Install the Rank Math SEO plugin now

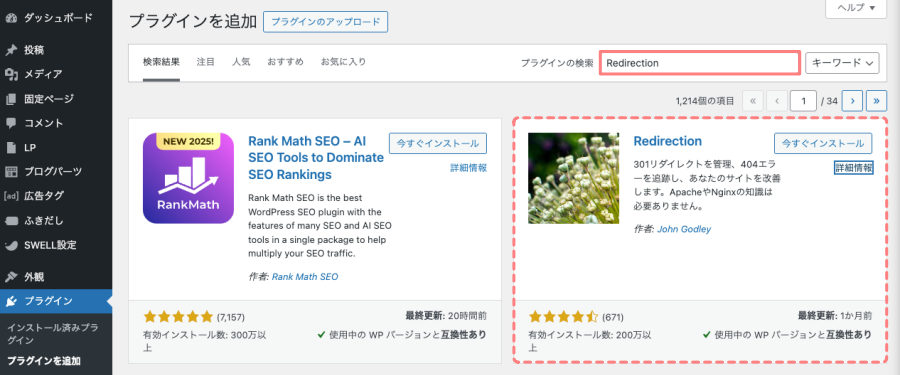pyautogui.click(x=438, y=143)
